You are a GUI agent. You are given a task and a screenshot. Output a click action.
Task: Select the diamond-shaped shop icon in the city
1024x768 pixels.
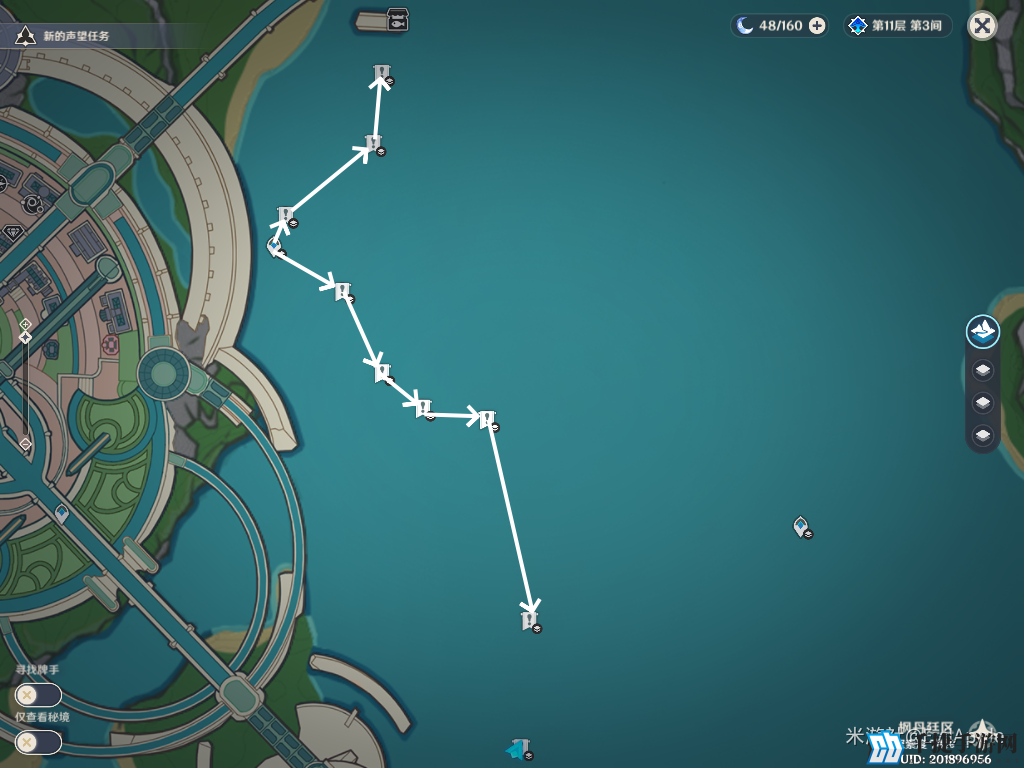[x=12, y=232]
